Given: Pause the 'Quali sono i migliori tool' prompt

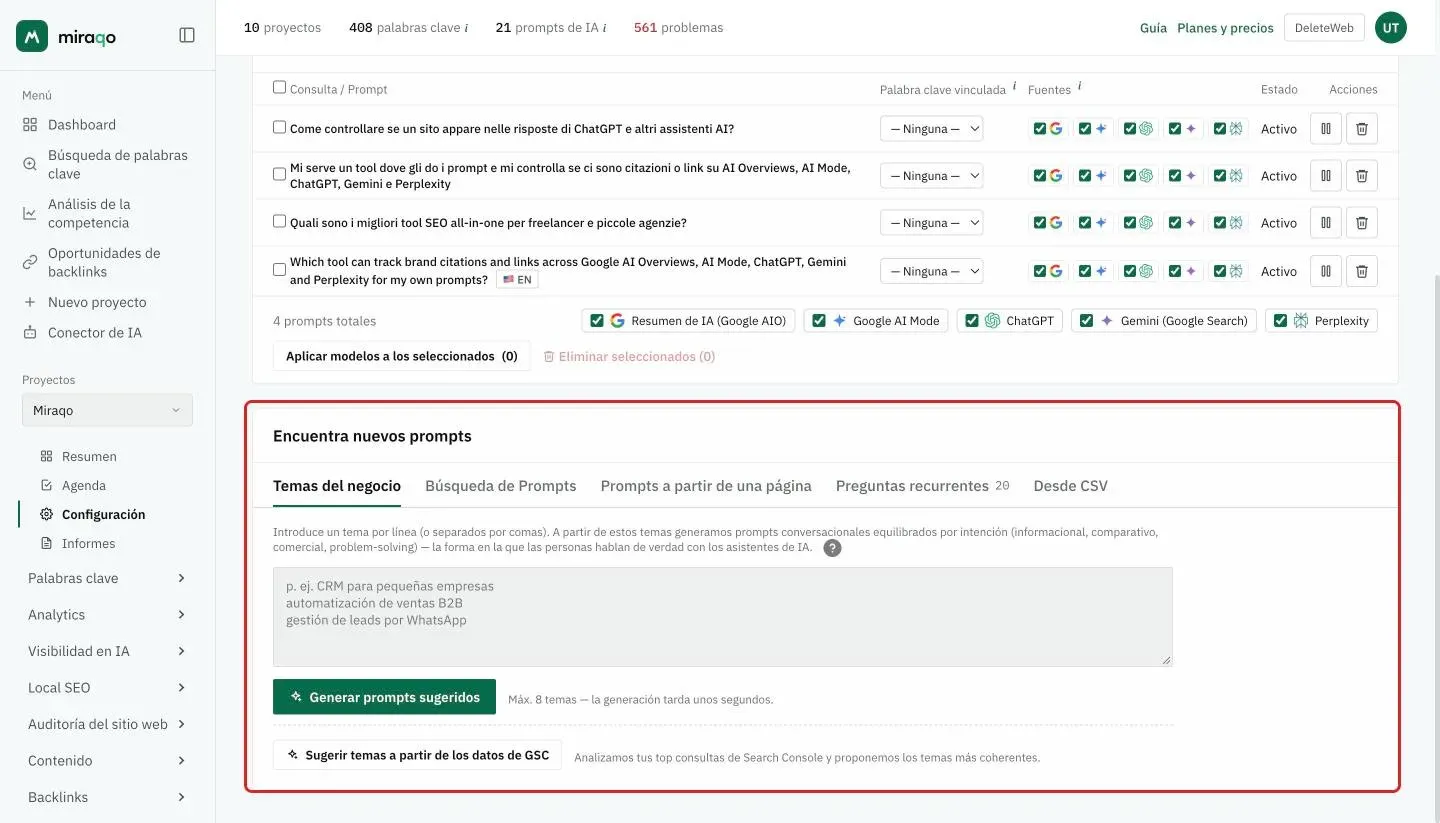Looking at the screenshot, I should (1325, 223).
